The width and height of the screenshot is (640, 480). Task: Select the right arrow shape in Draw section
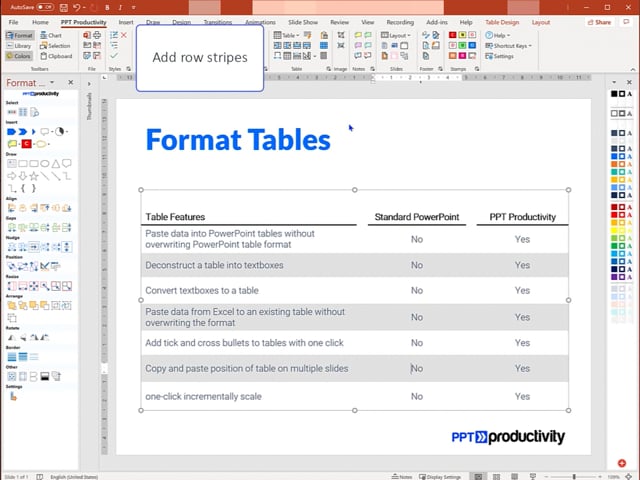click(x=11, y=176)
